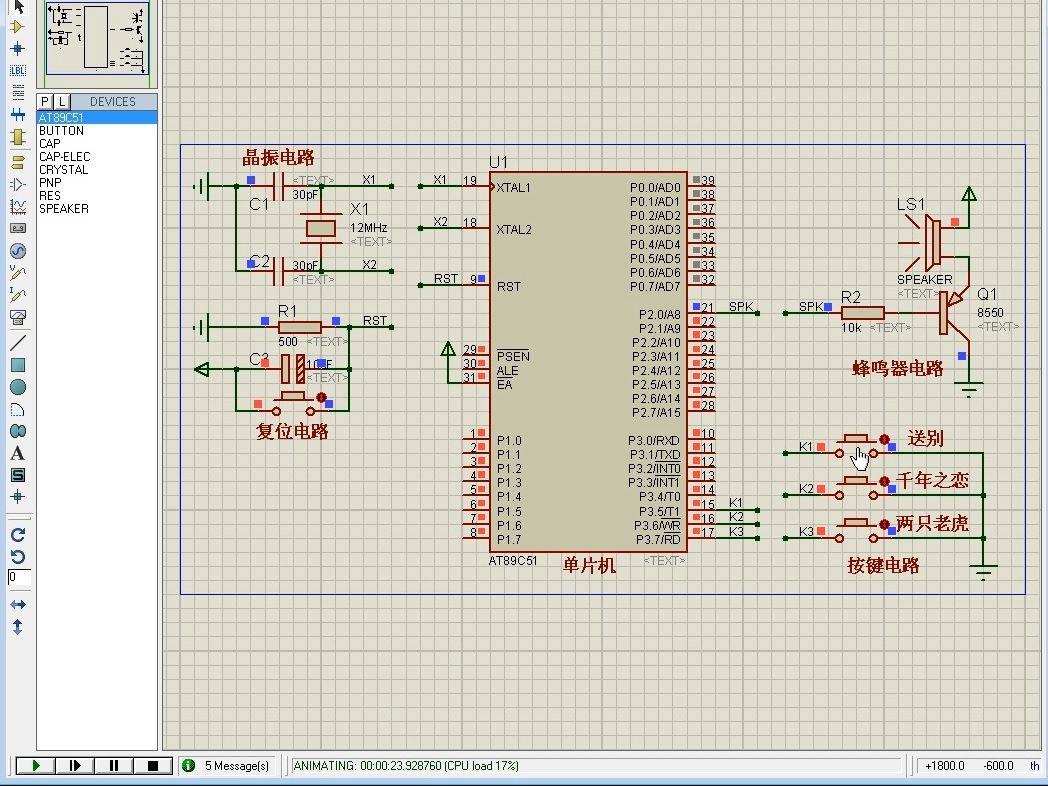This screenshot has width=1048, height=786.
Task: Select the 2D Symbols (S) tool
Action: 17,475
